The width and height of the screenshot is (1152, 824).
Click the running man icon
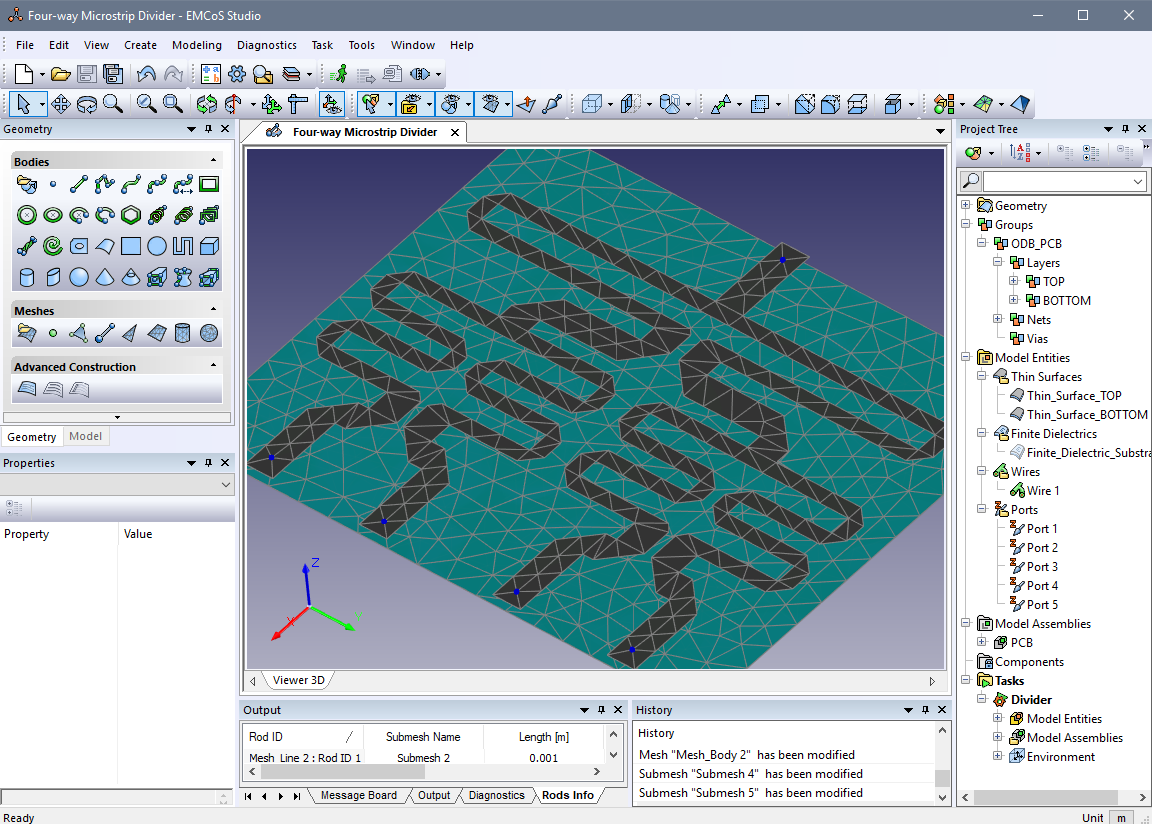click(341, 74)
